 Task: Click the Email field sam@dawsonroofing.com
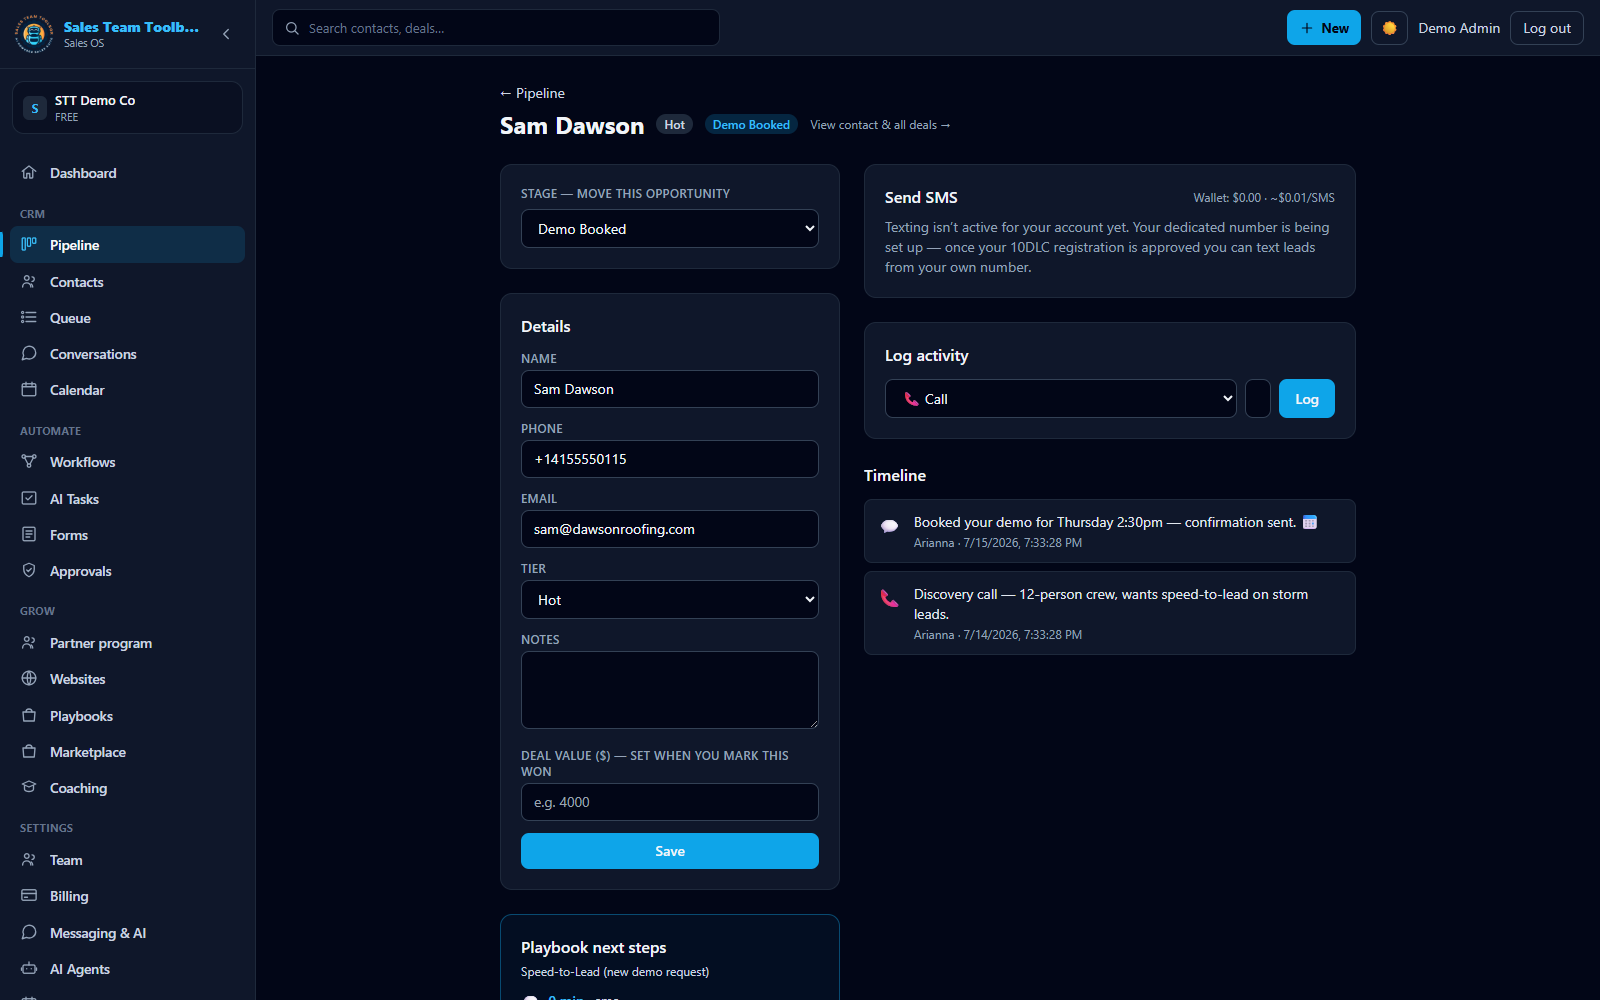click(670, 529)
